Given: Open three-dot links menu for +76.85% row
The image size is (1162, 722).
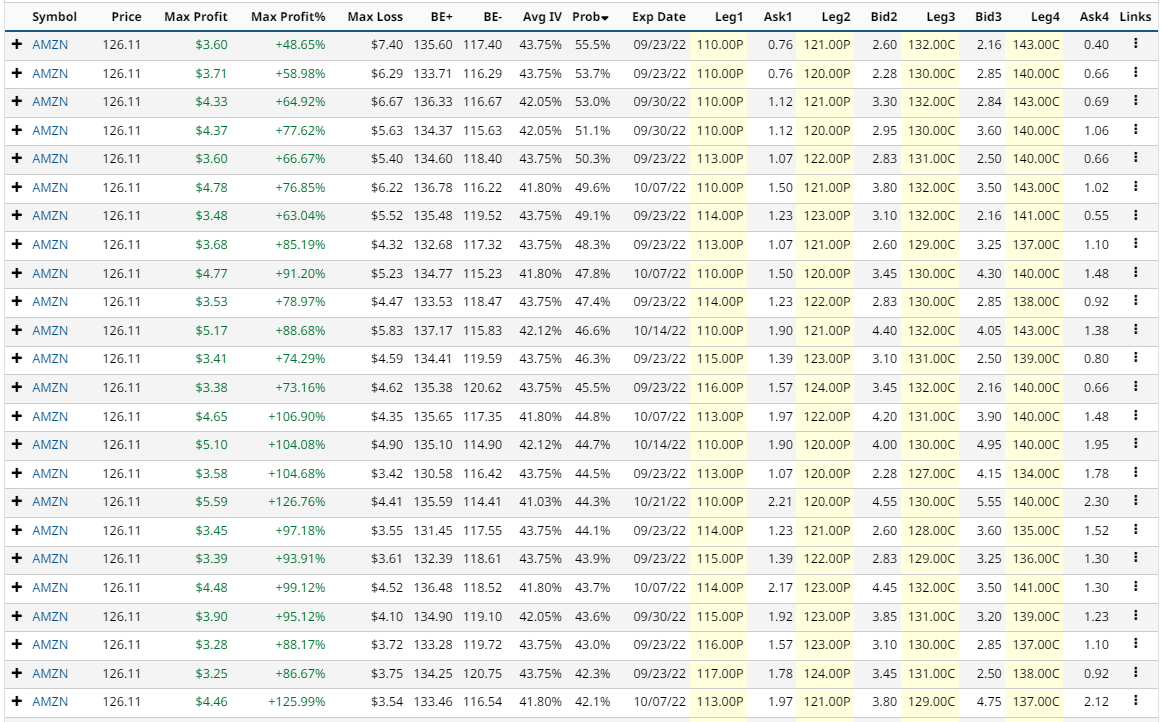Looking at the screenshot, I should (x=1135, y=187).
